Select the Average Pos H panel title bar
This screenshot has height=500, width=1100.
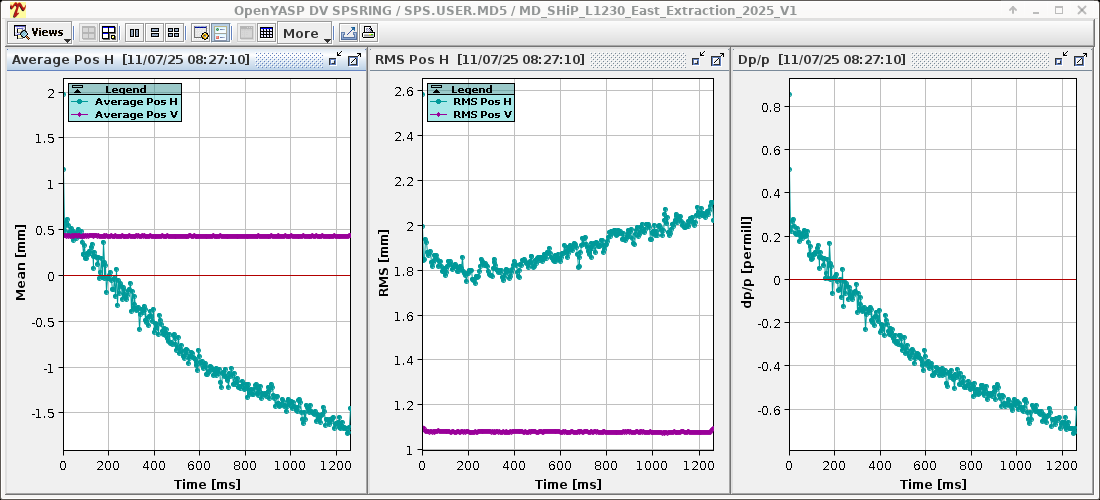click(x=130, y=60)
